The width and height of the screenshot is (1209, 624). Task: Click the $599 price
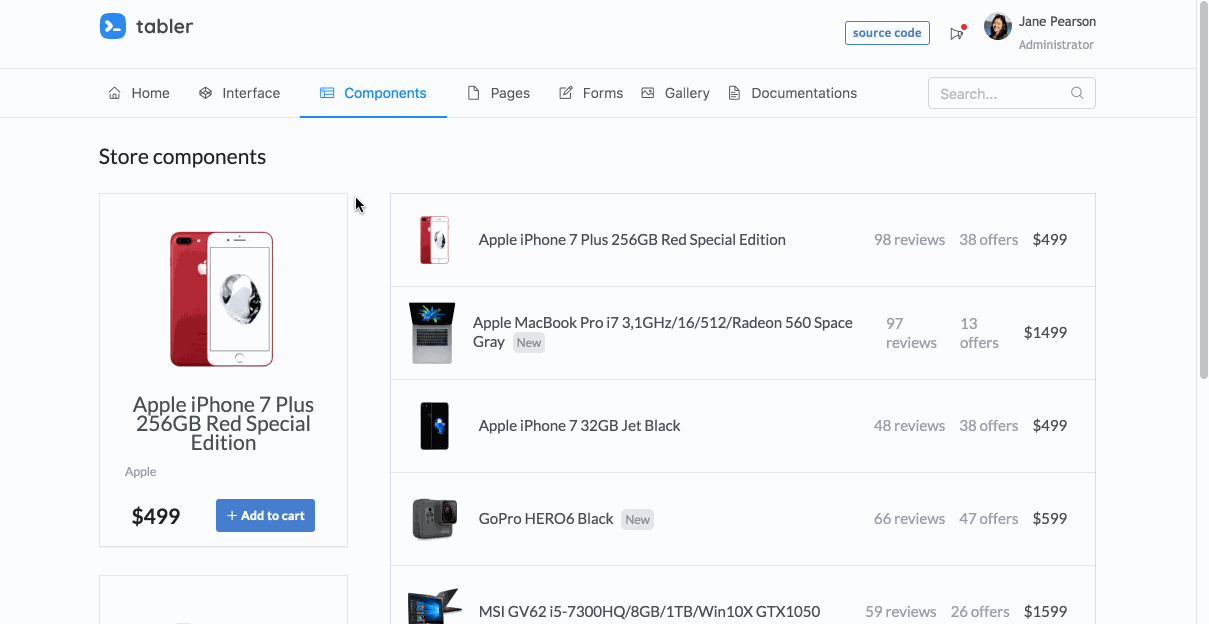[1050, 519]
